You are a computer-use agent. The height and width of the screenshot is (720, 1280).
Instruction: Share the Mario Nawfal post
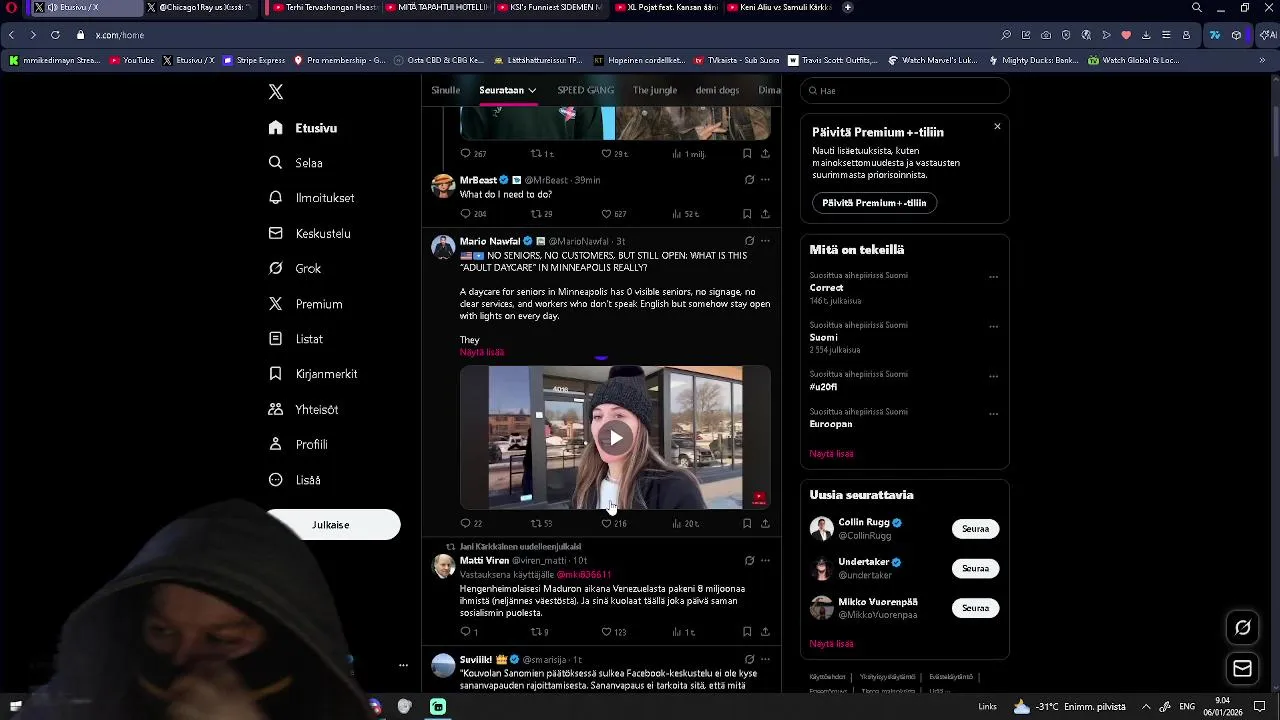[765, 523]
